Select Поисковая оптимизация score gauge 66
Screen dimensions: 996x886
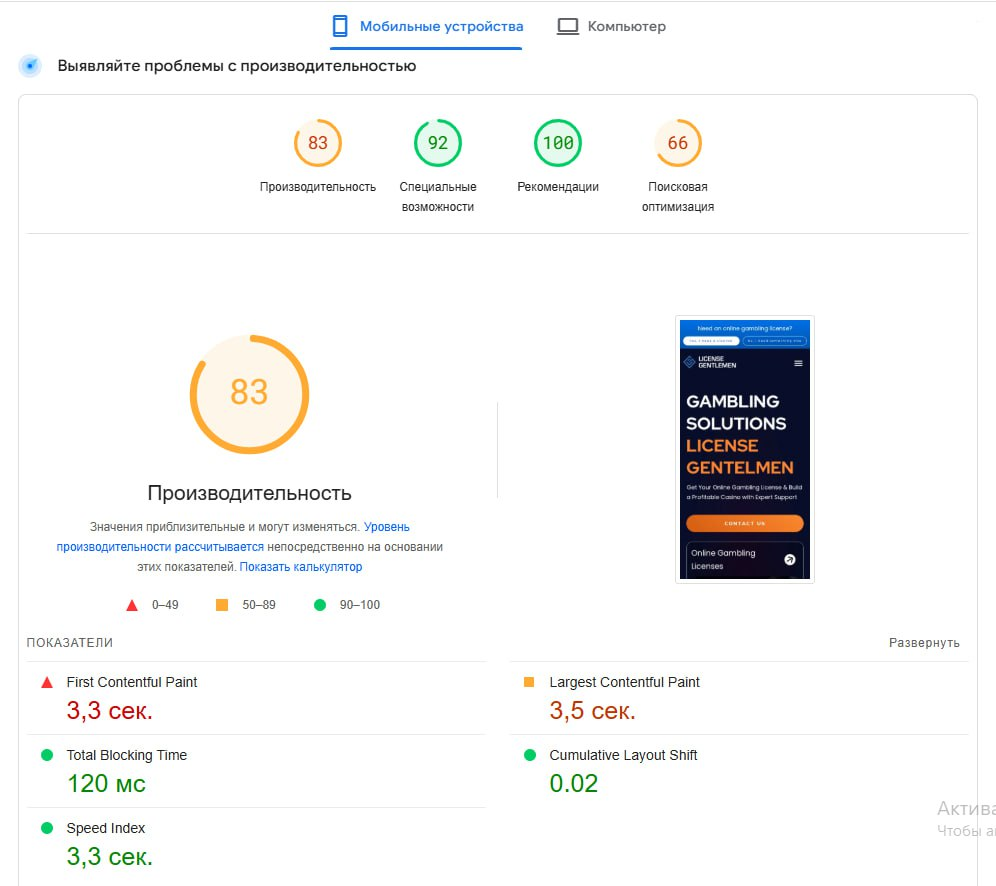tap(678, 143)
